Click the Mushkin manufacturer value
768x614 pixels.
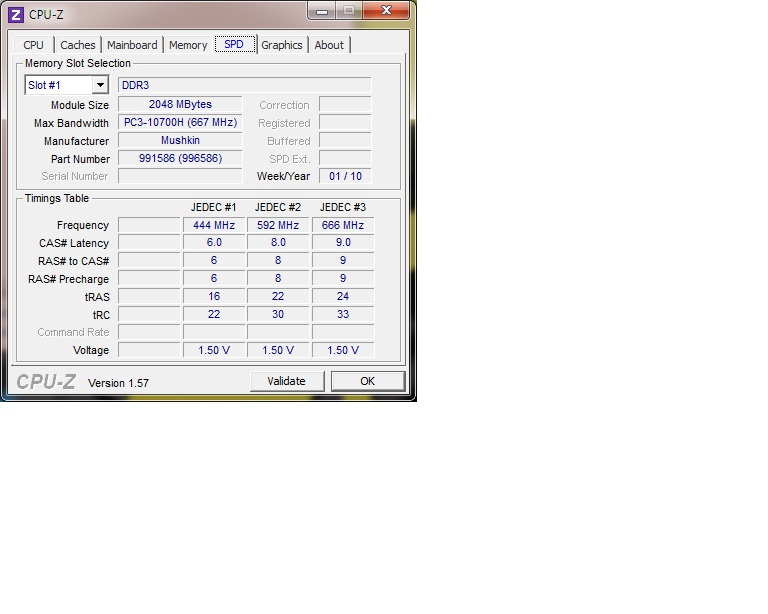pyautogui.click(x=180, y=141)
